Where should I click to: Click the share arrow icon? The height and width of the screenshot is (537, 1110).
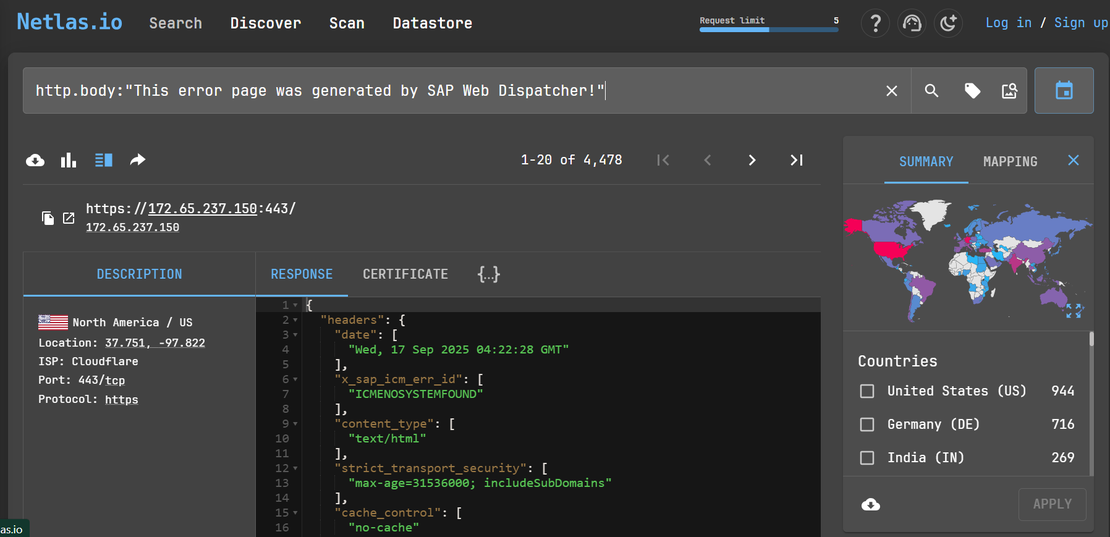pyautogui.click(x=138, y=160)
